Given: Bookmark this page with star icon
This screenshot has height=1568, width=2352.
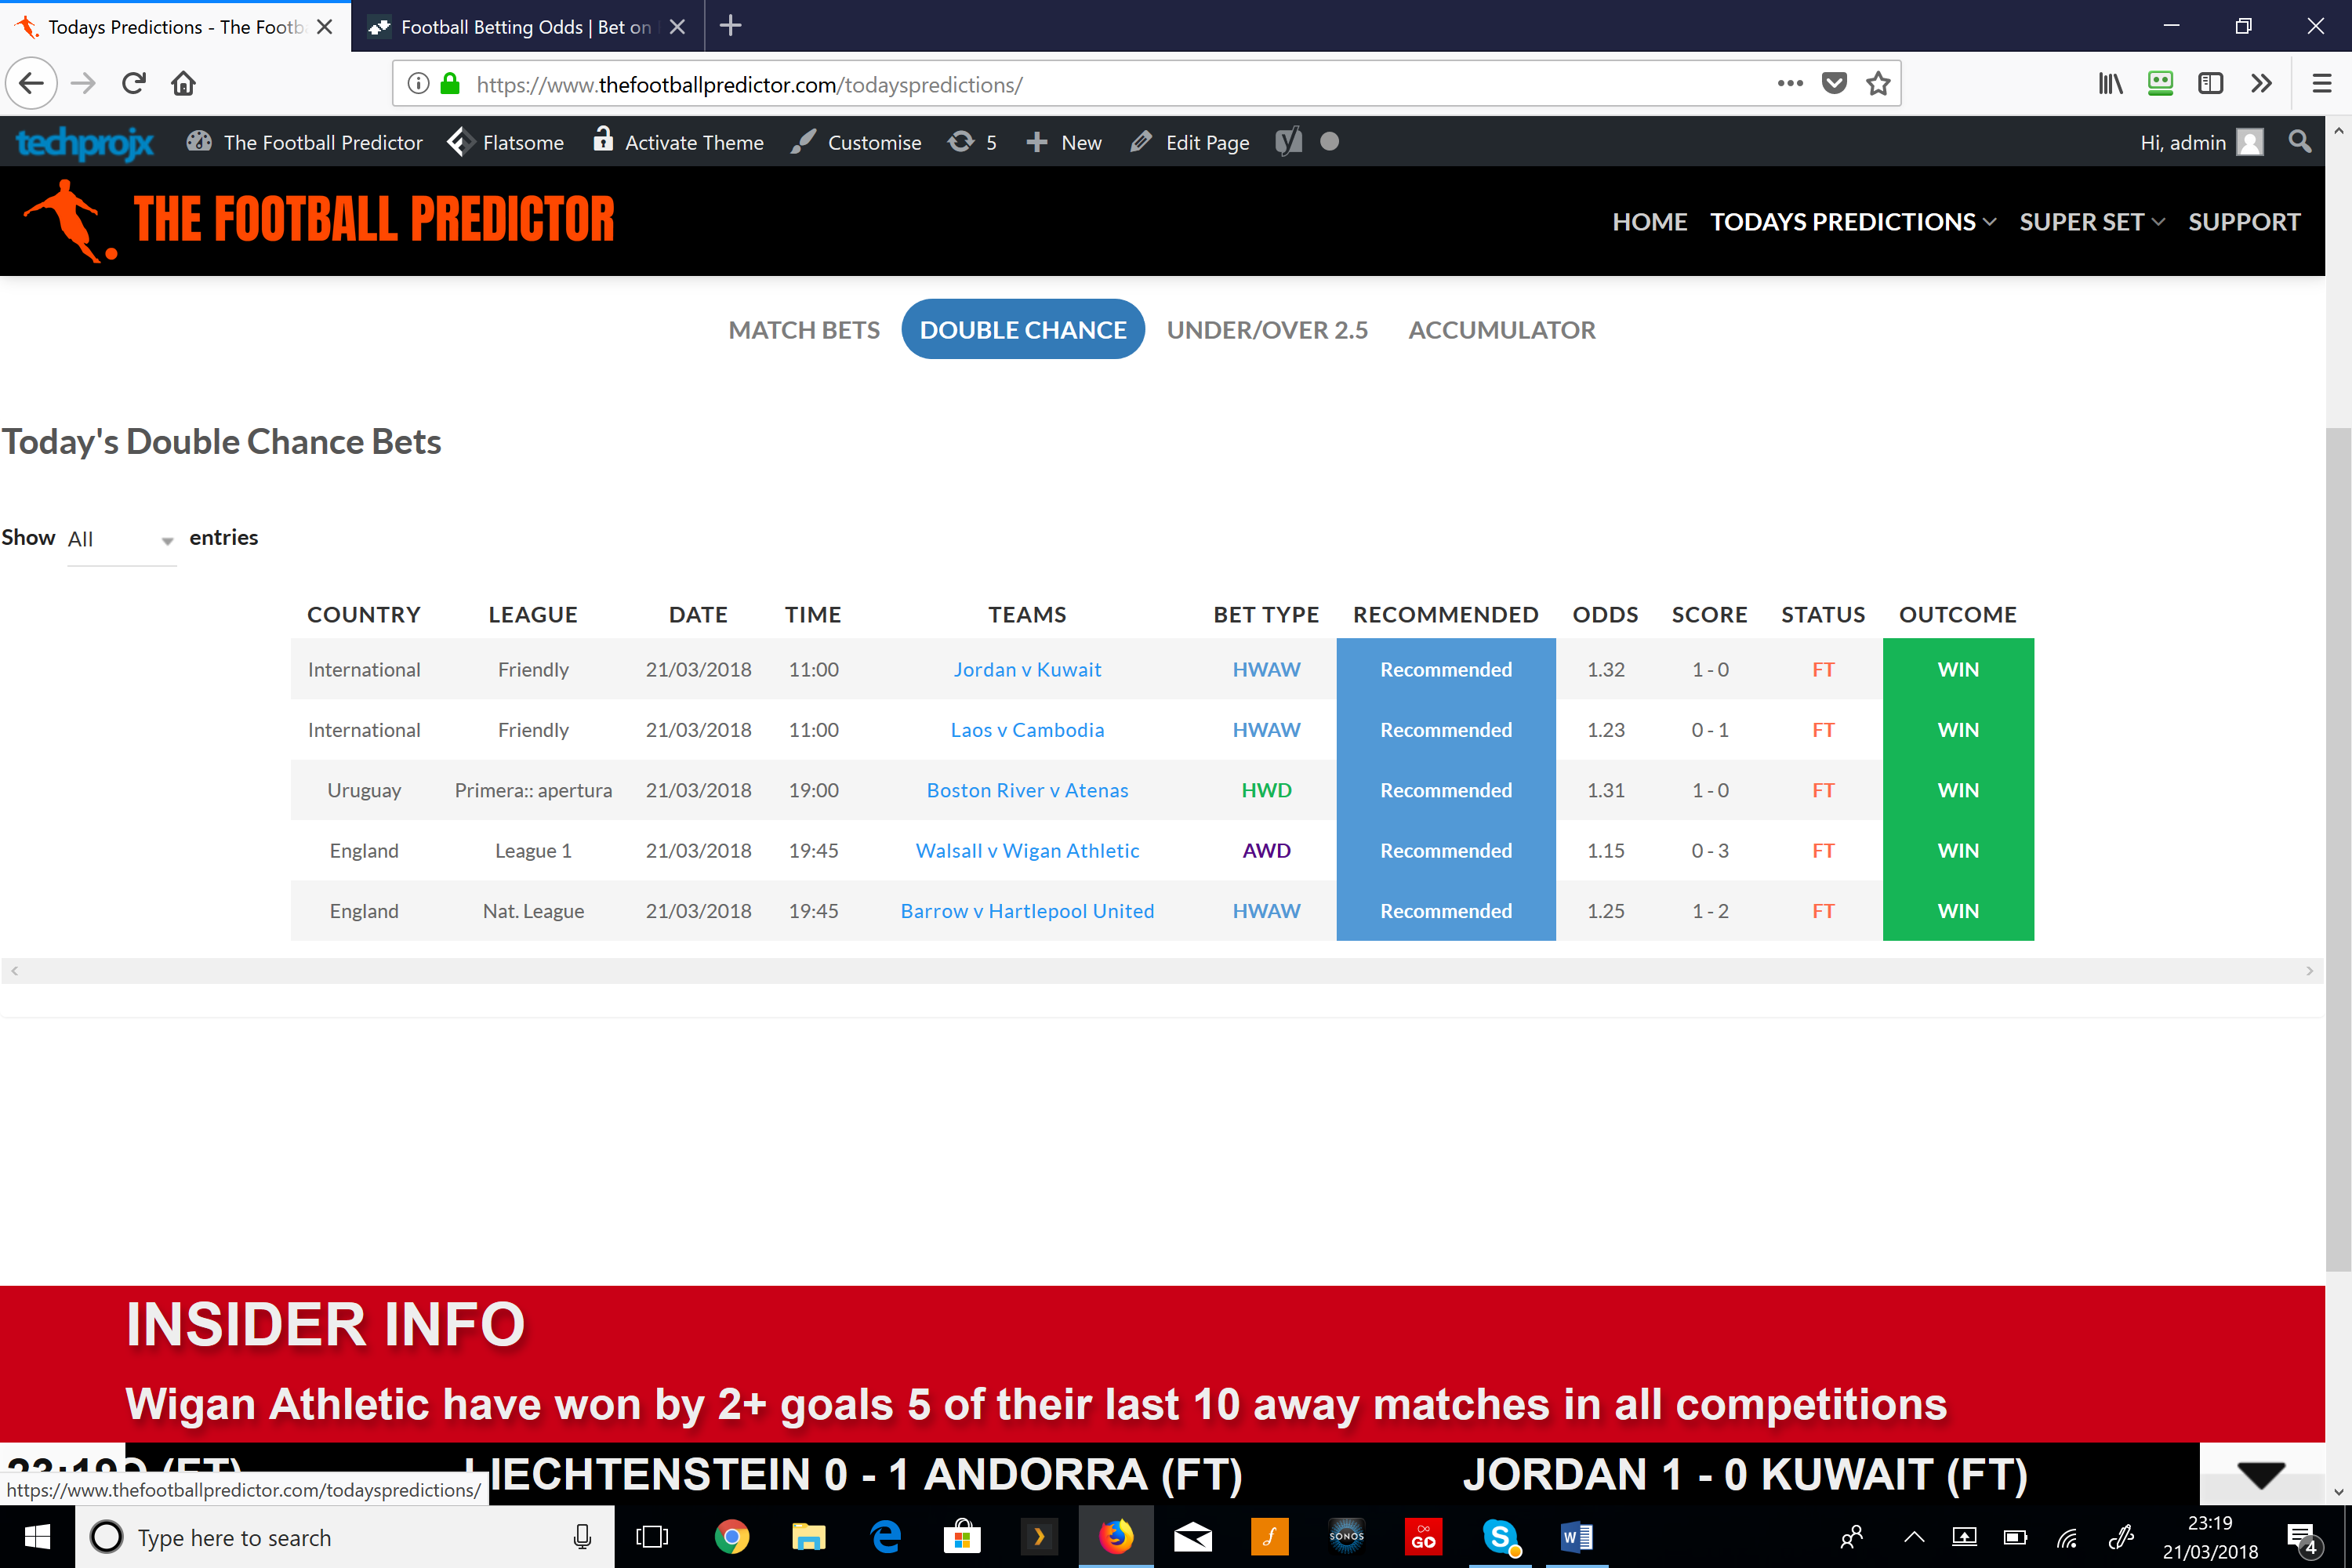Looking at the screenshot, I should (x=1877, y=84).
